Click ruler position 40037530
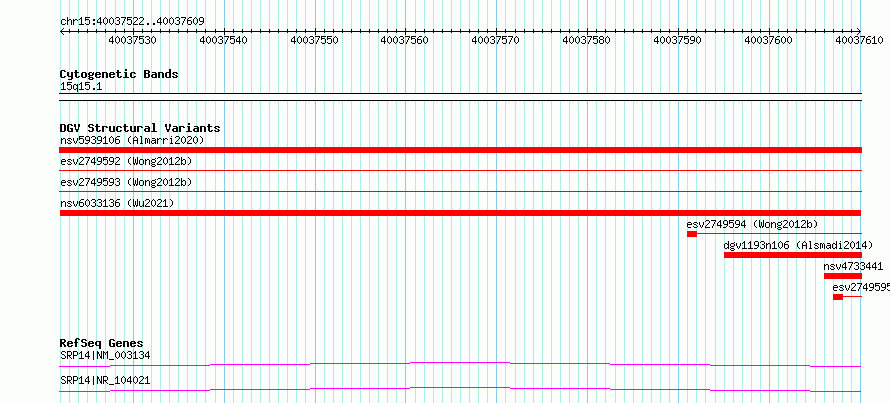Image resolution: width=890 pixels, height=403 pixels. 132,40
